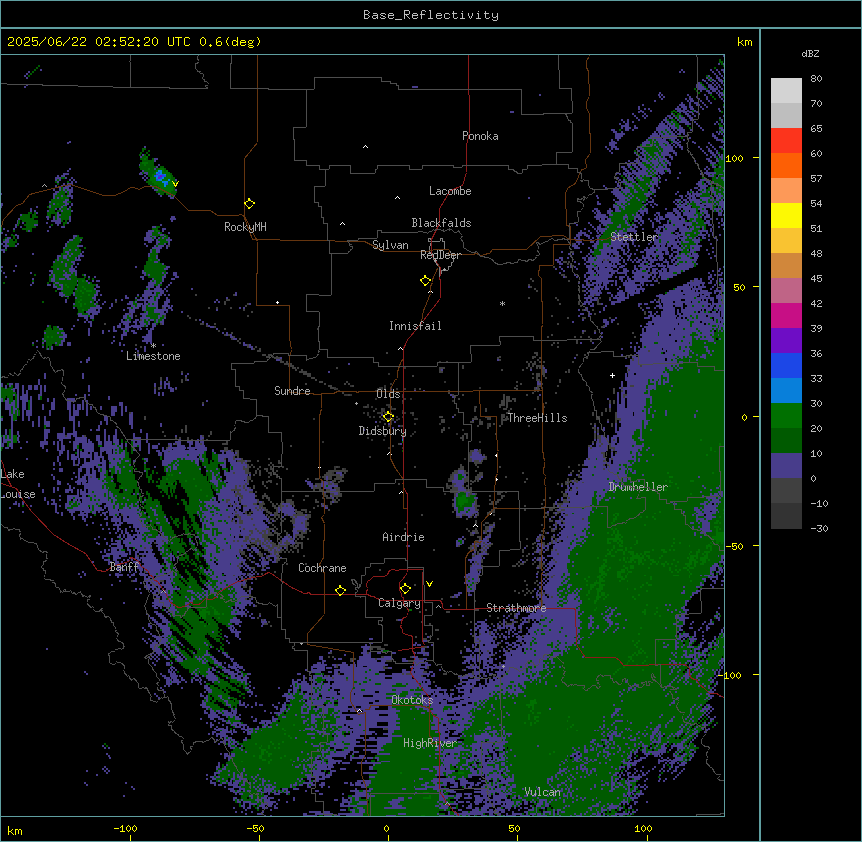Click the Lacombe city label
The height and width of the screenshot is (842, 862).
tap(450, 191)
